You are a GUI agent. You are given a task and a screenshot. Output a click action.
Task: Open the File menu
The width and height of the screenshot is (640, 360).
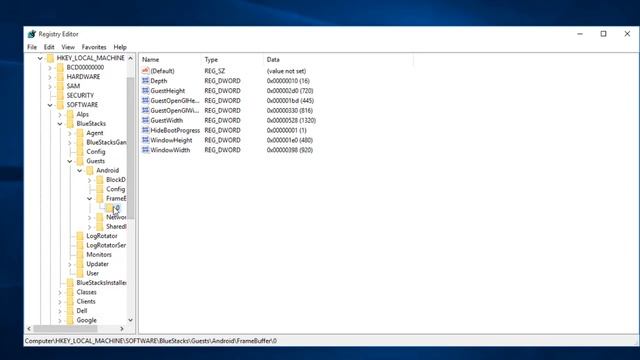tap(32, 47)
